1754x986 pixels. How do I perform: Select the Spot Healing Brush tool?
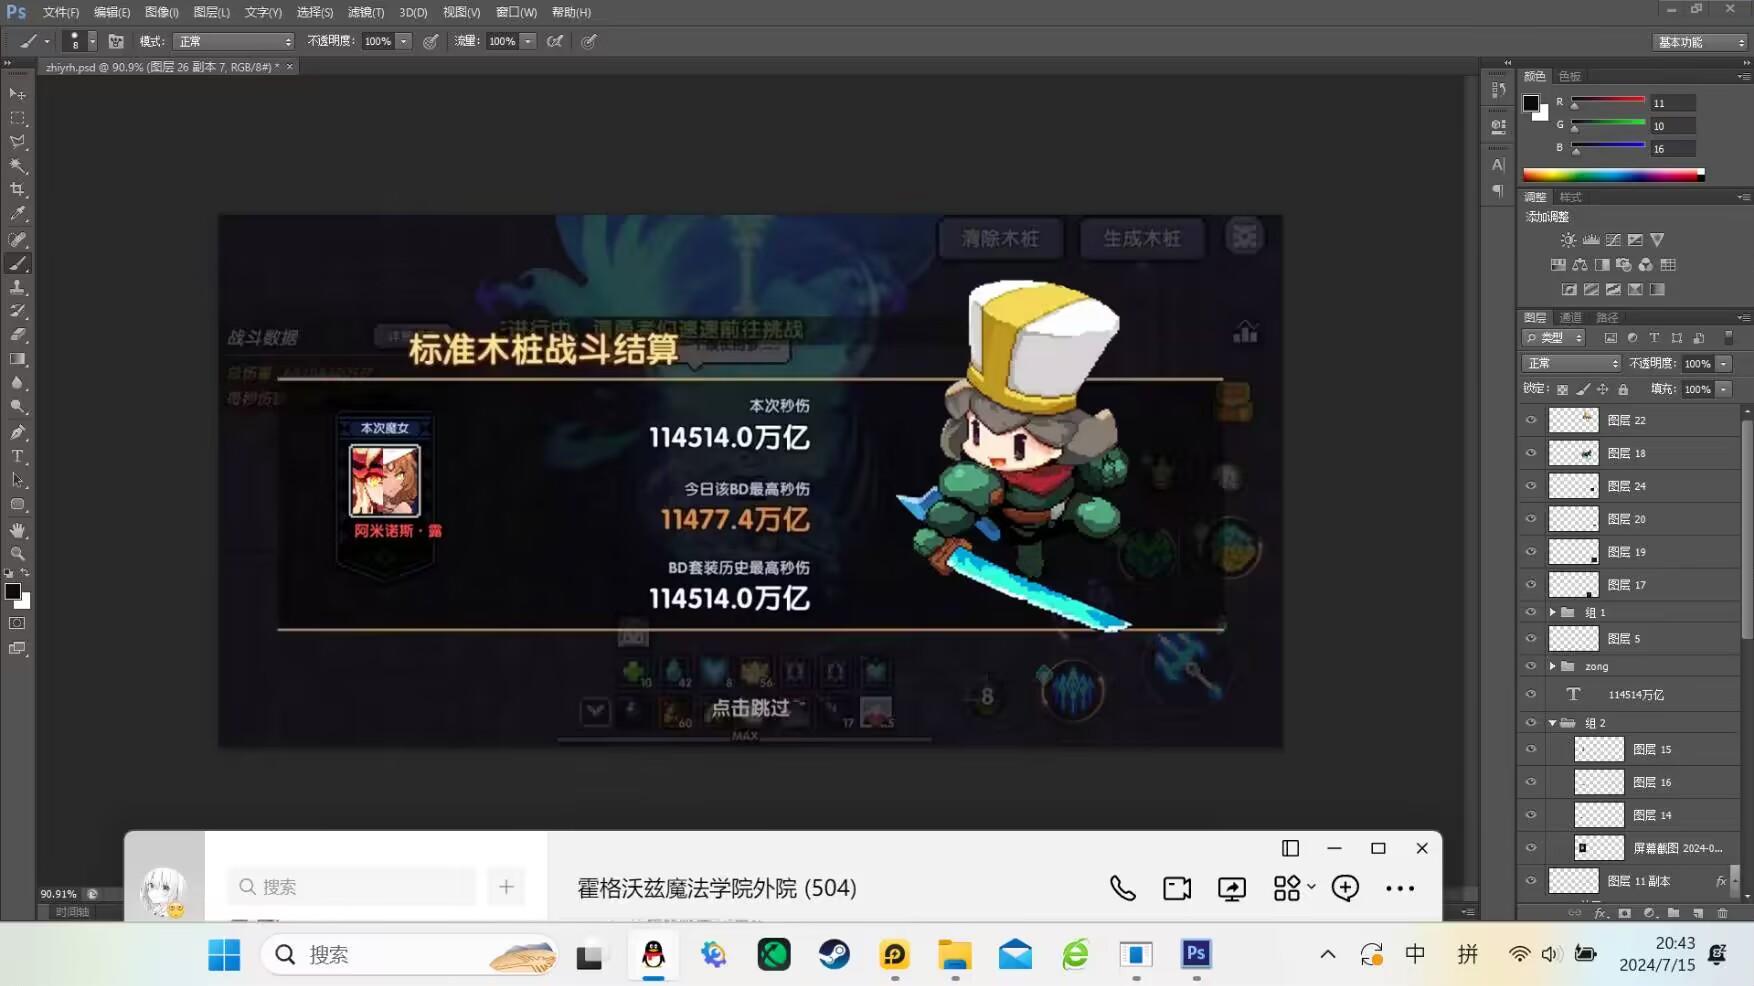click(17, 239)
